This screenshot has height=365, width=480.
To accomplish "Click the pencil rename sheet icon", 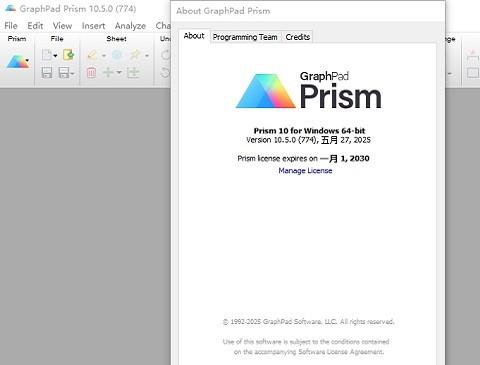I will click(x=92, y=55).
